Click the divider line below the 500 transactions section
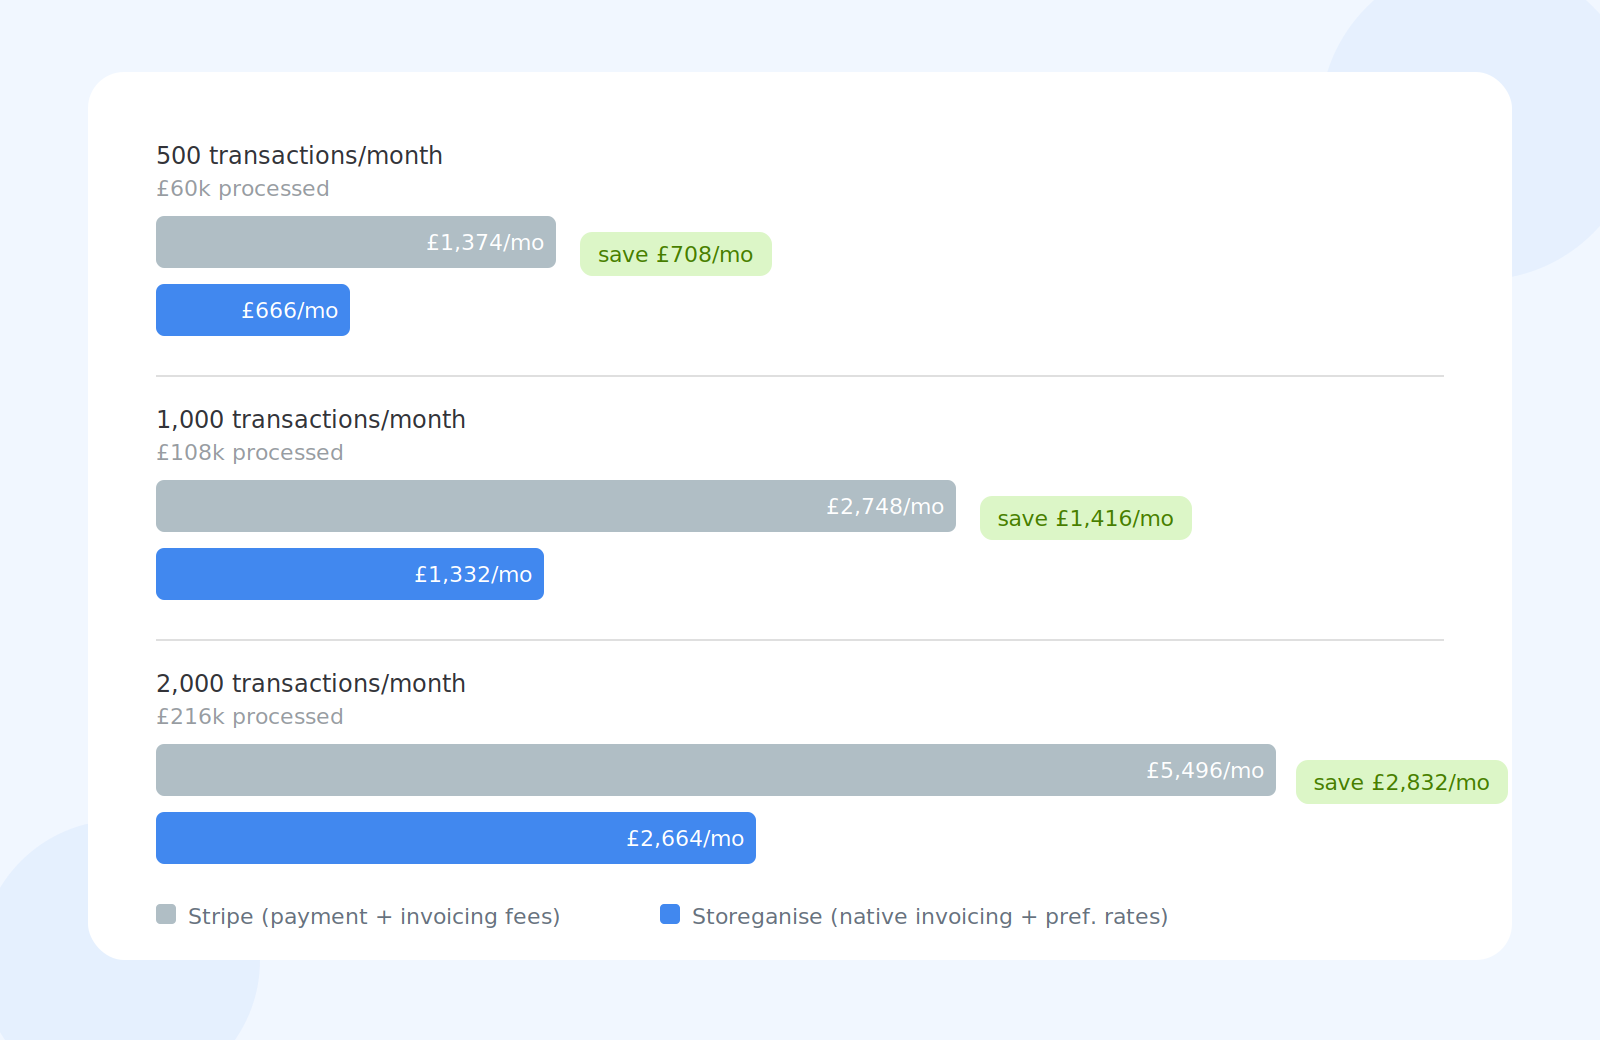Screen dimensions: 1600x1040 click(x=800, y=376)
